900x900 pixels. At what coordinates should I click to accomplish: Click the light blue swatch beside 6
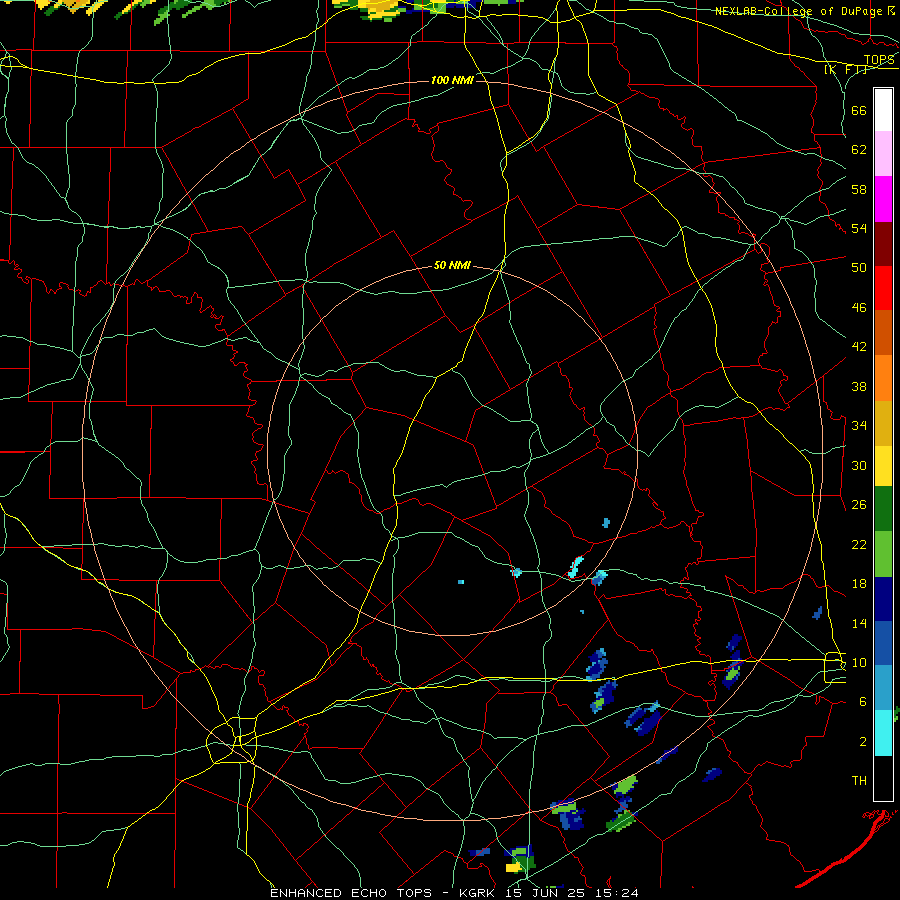[x=883, y=687]
